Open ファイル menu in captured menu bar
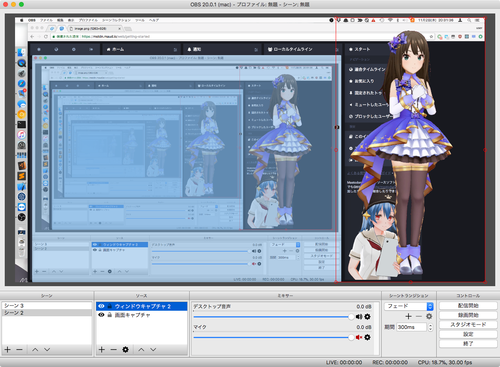Image resolution: width=500 pixels, height=367 pixels. (47, 20)
